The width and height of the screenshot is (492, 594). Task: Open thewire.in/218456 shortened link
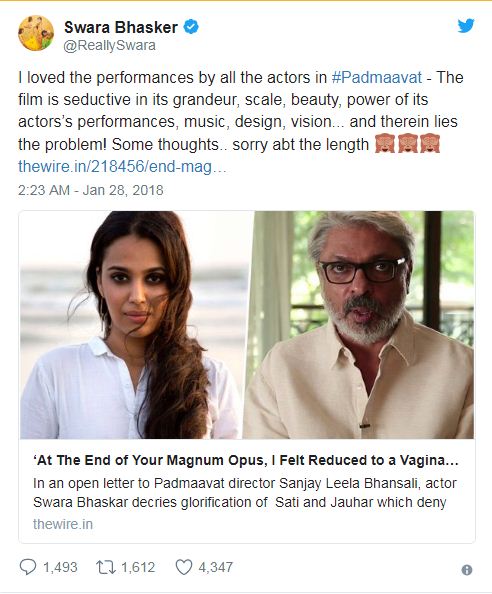[x=122, y=166]
